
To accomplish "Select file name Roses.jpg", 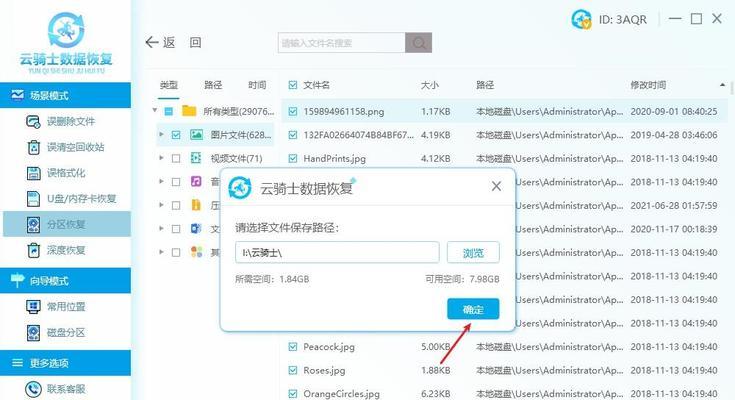I will [324, 370].
